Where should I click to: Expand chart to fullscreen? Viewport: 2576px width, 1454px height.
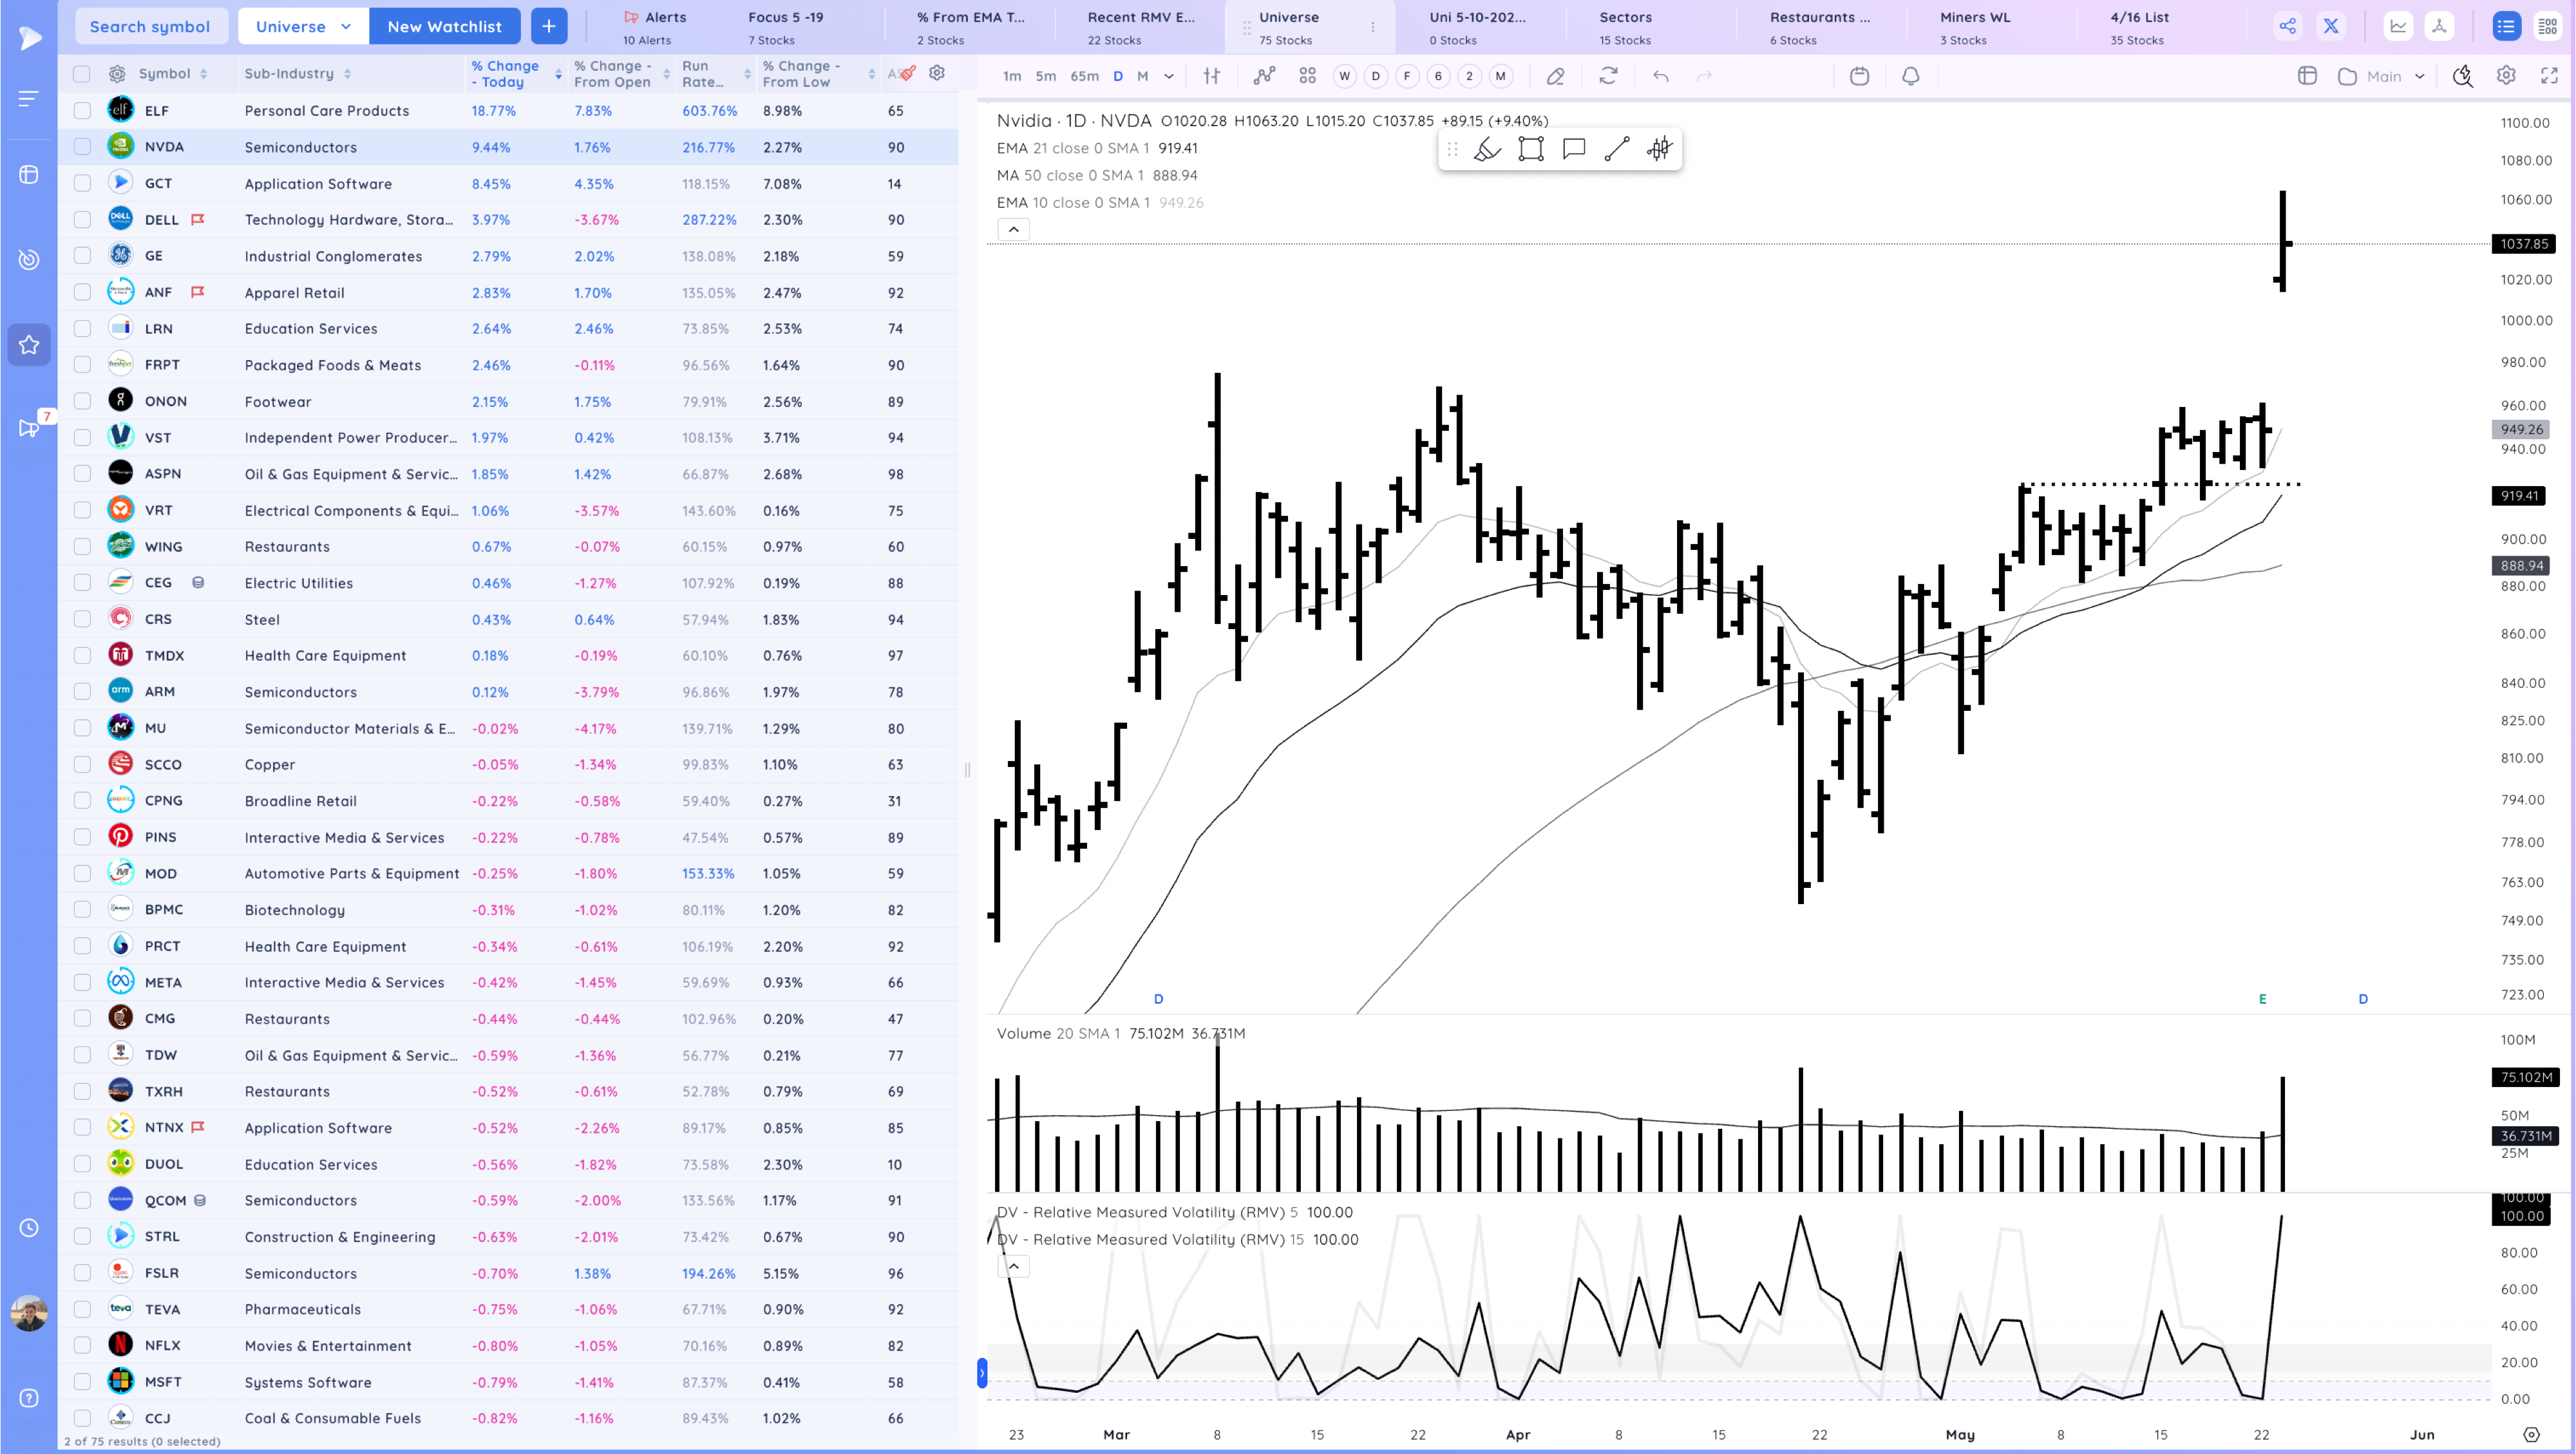[x=2549, y=76]
